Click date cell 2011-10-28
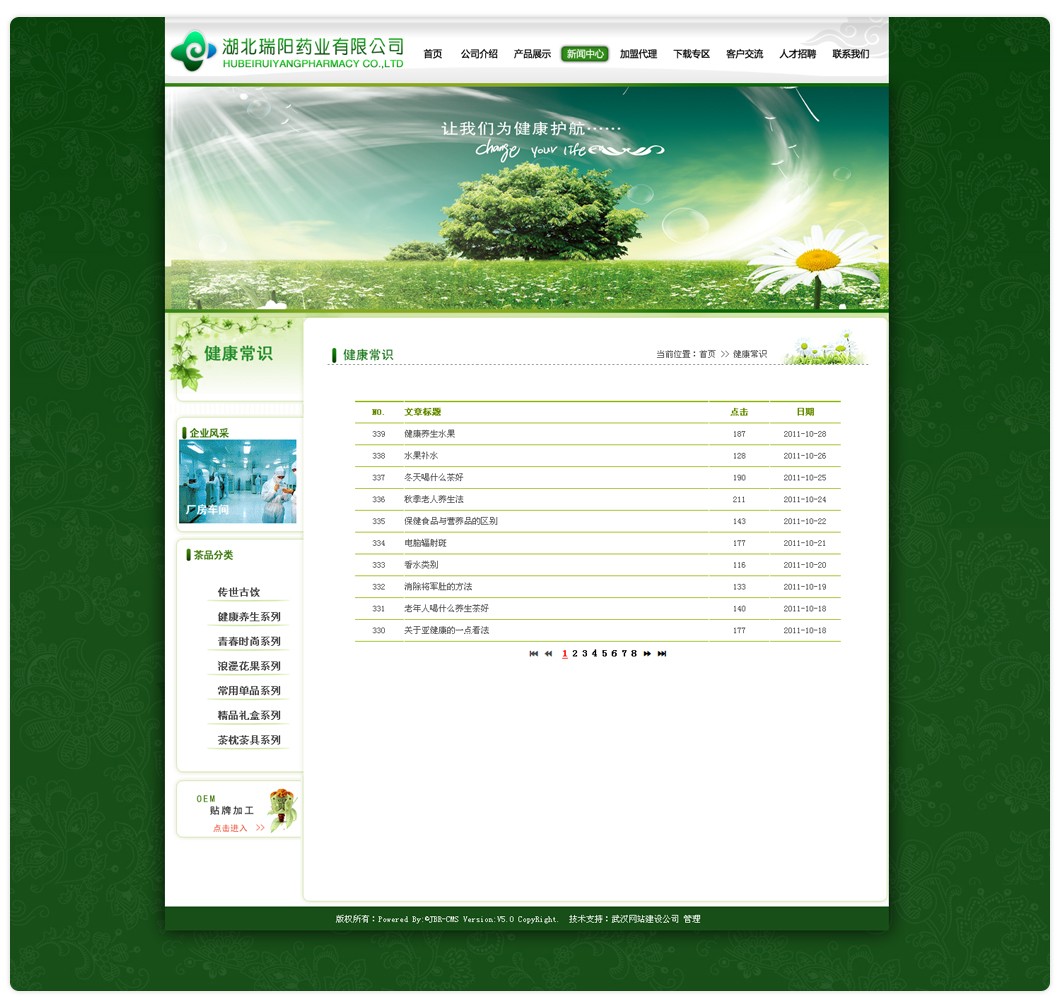 tap(804, 434)
